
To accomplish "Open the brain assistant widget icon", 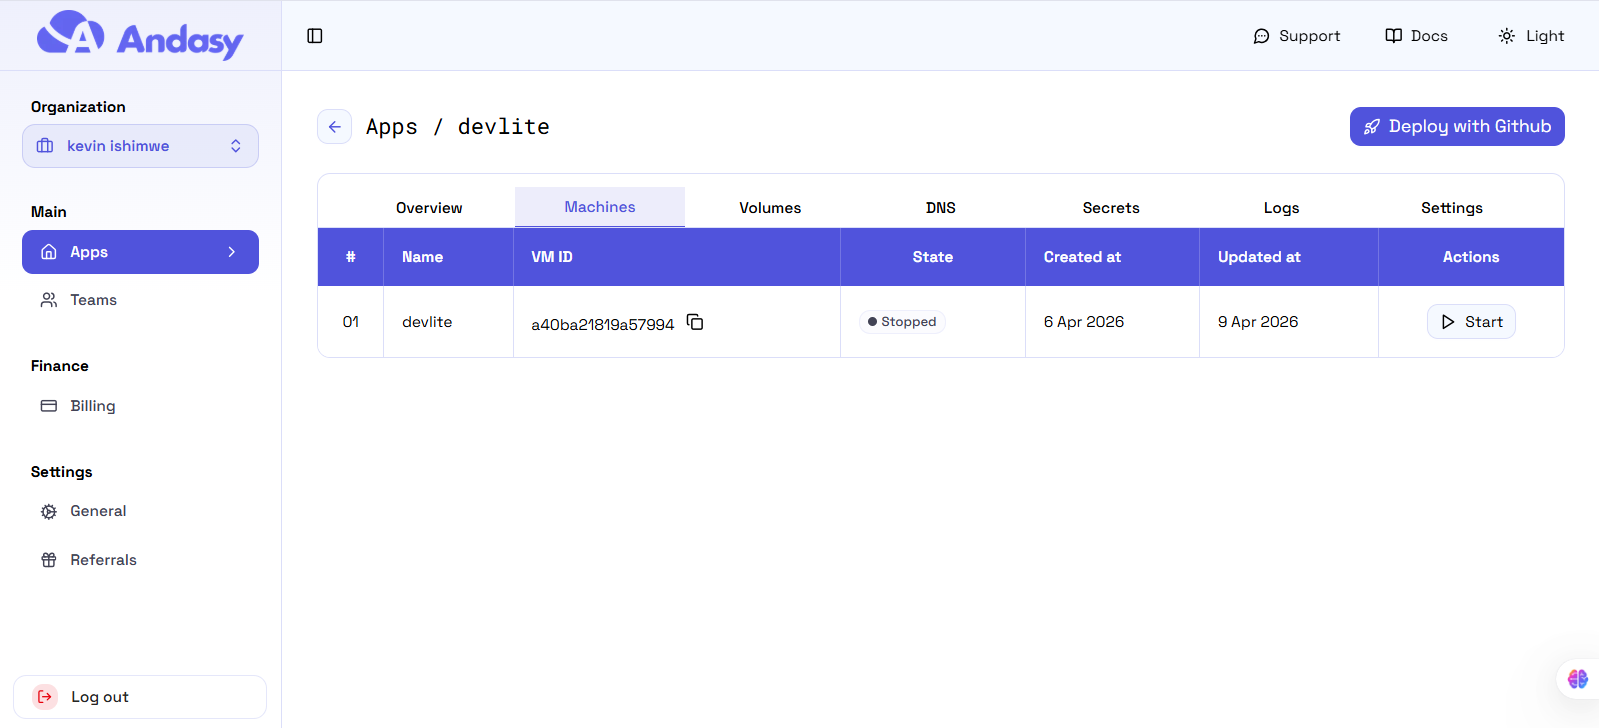I will (1577, 679).
